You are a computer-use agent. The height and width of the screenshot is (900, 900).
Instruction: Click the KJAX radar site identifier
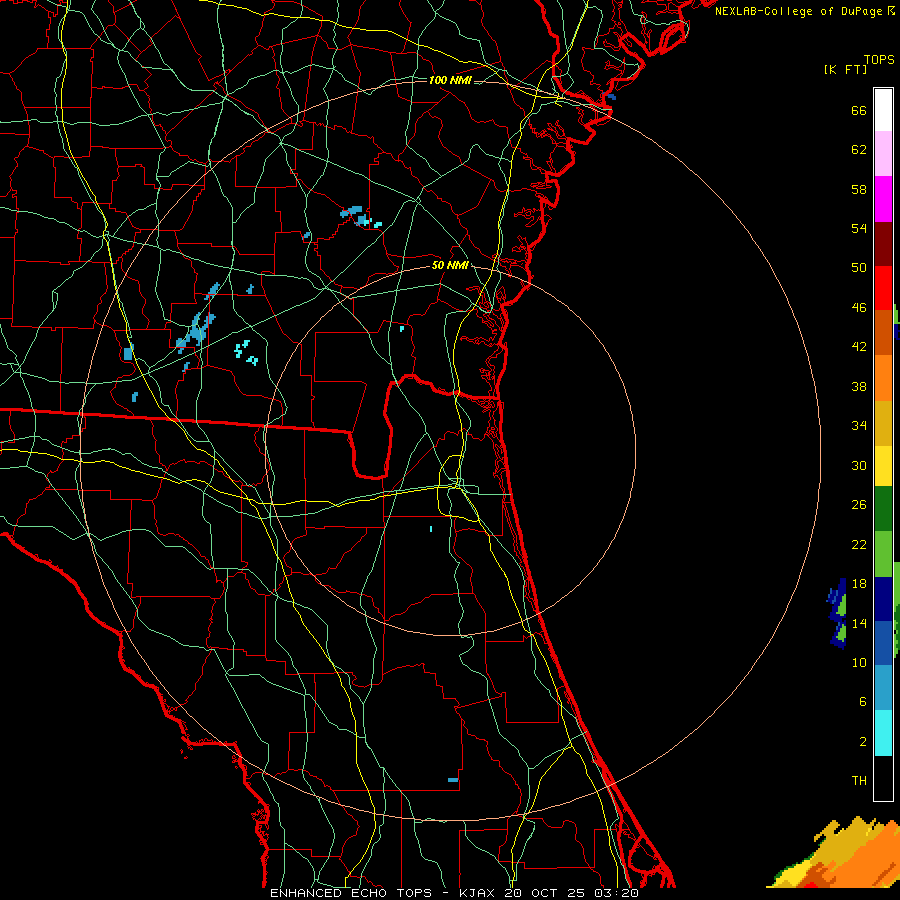click(x=479, y=893)
